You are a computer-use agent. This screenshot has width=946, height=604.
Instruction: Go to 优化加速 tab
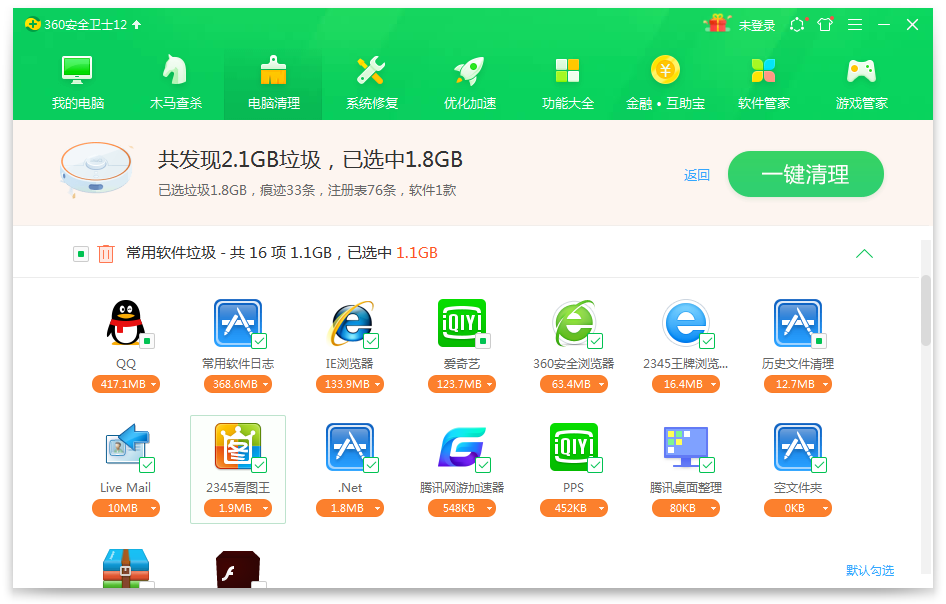[470, 83]
